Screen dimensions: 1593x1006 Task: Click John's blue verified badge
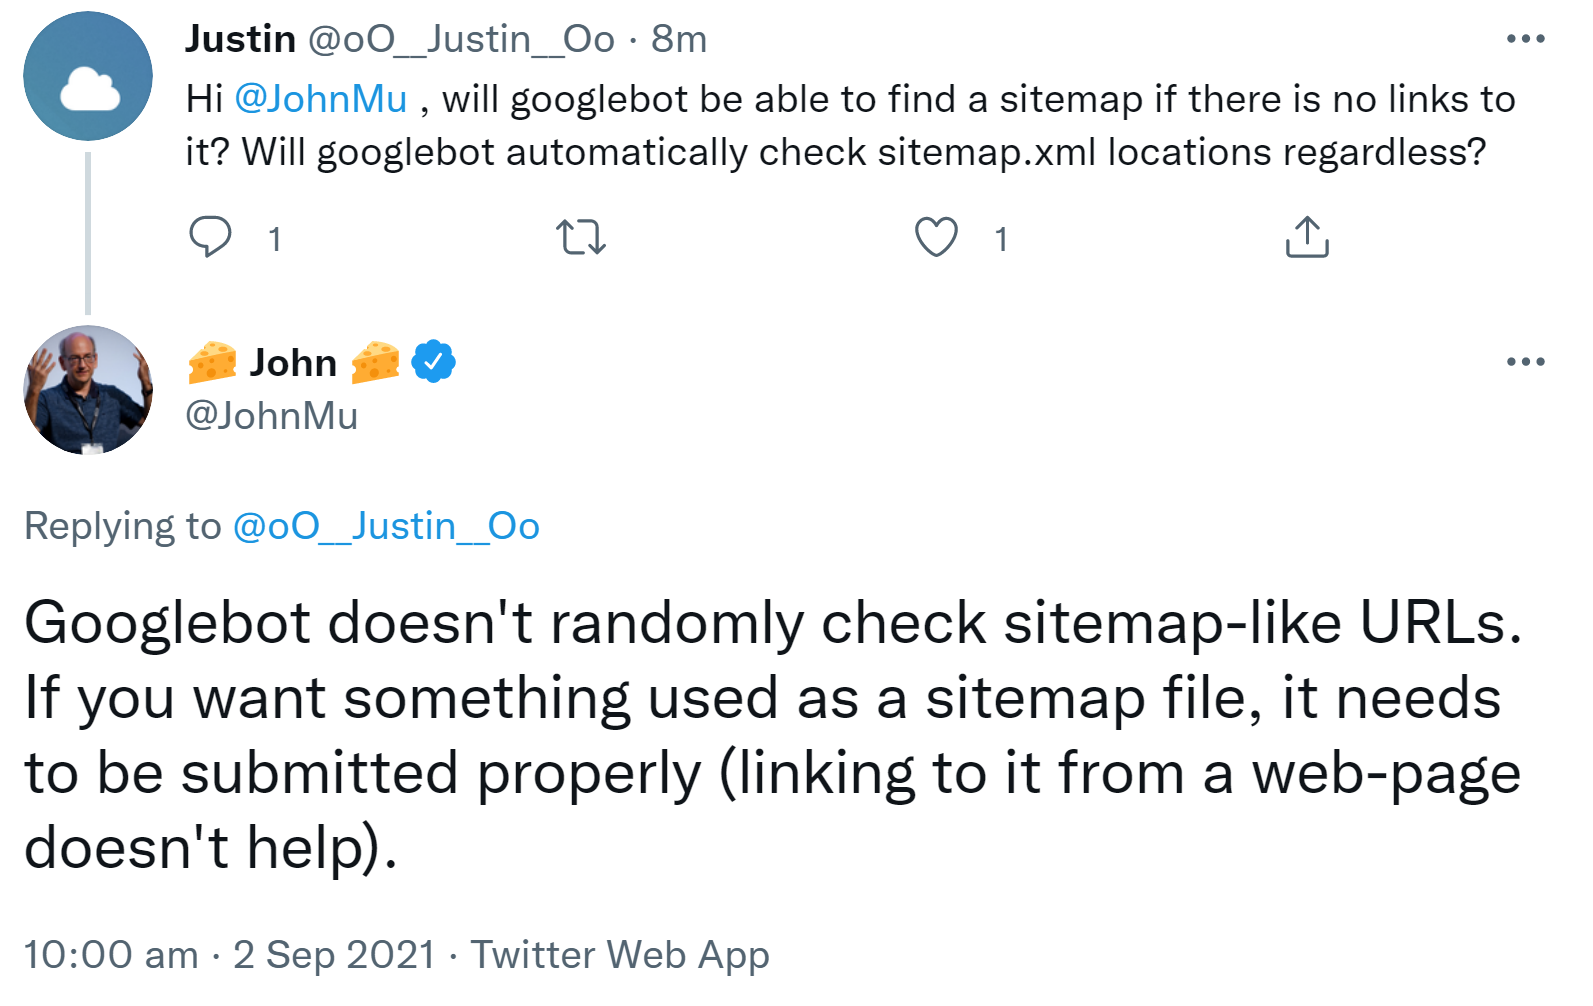coord(434,361)
